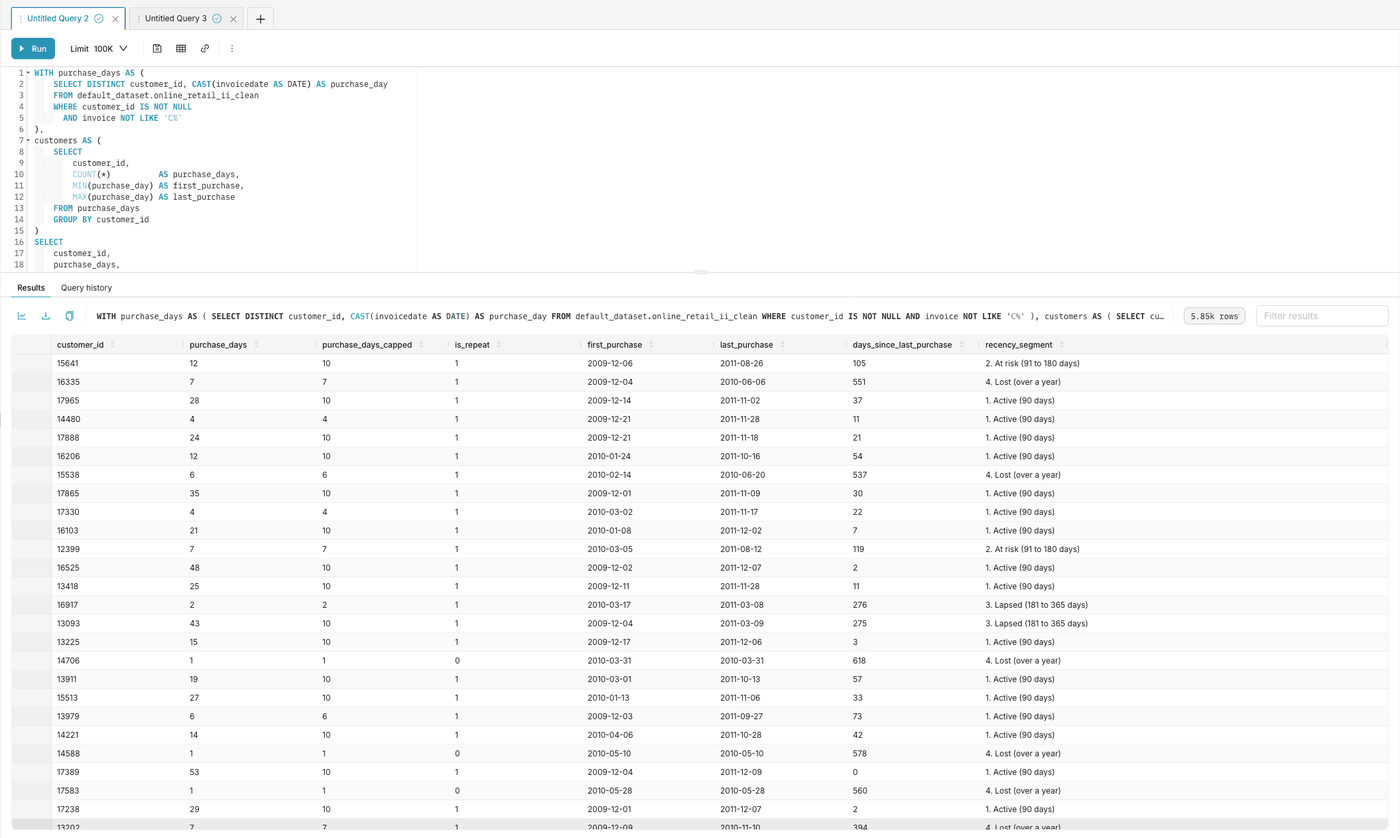This screenshot has height=838, width=1400.
Task: Close the Untitled Query 3 tab
Action: 232,19
